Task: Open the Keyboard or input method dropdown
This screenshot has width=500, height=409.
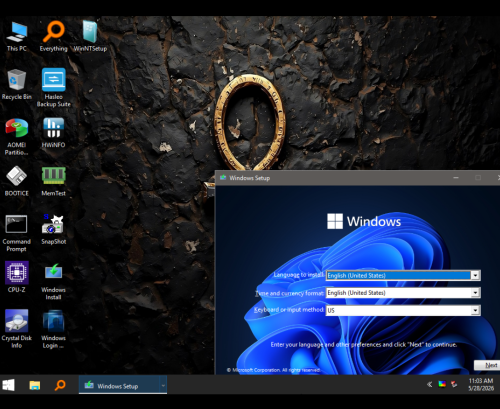Action: click(x=403, y=310)
